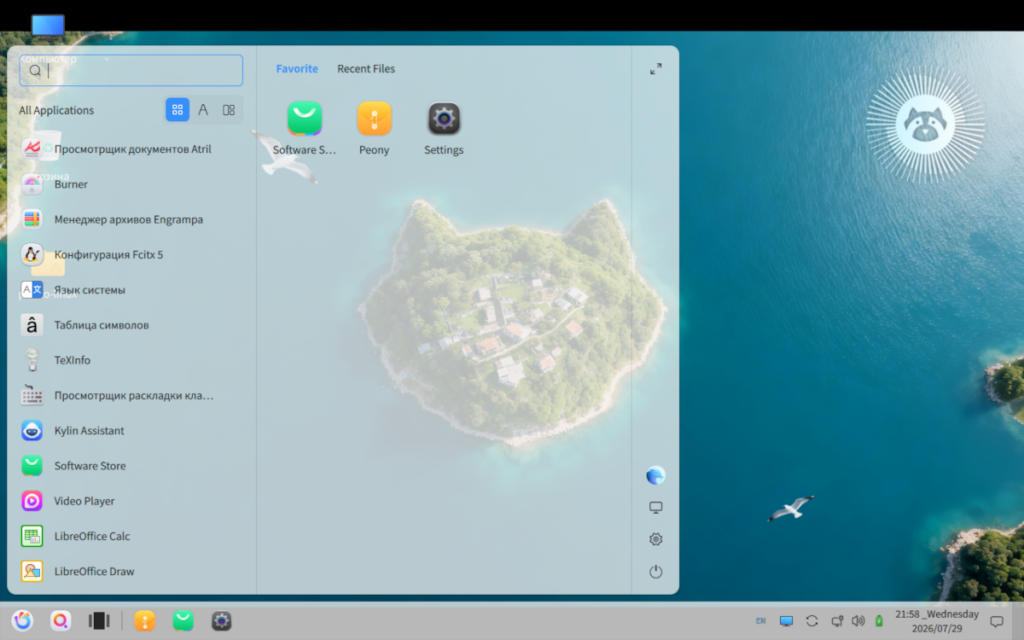Open Менеджер архивов Engrampa

(131, 219)
